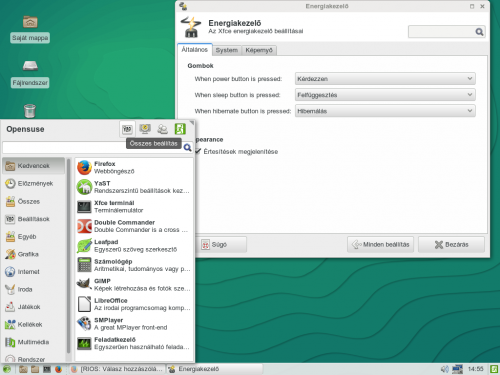Select Előzmények category in menu

34,183
